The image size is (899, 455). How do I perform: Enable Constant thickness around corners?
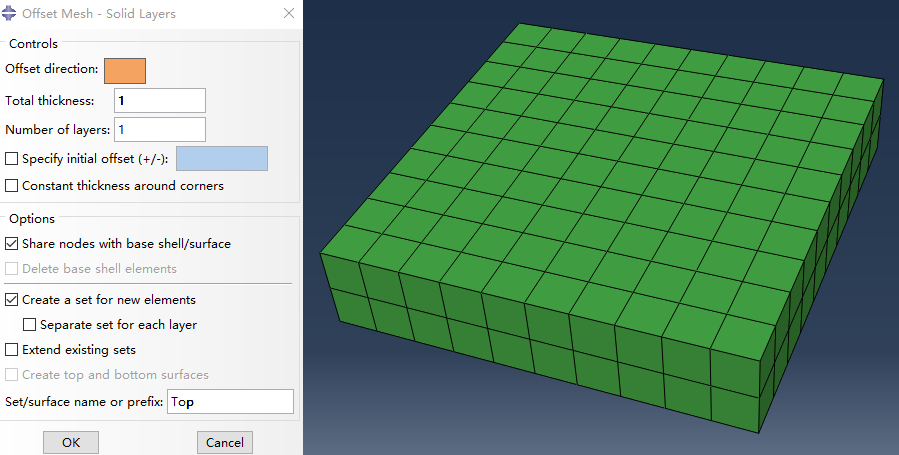(11, 186)
